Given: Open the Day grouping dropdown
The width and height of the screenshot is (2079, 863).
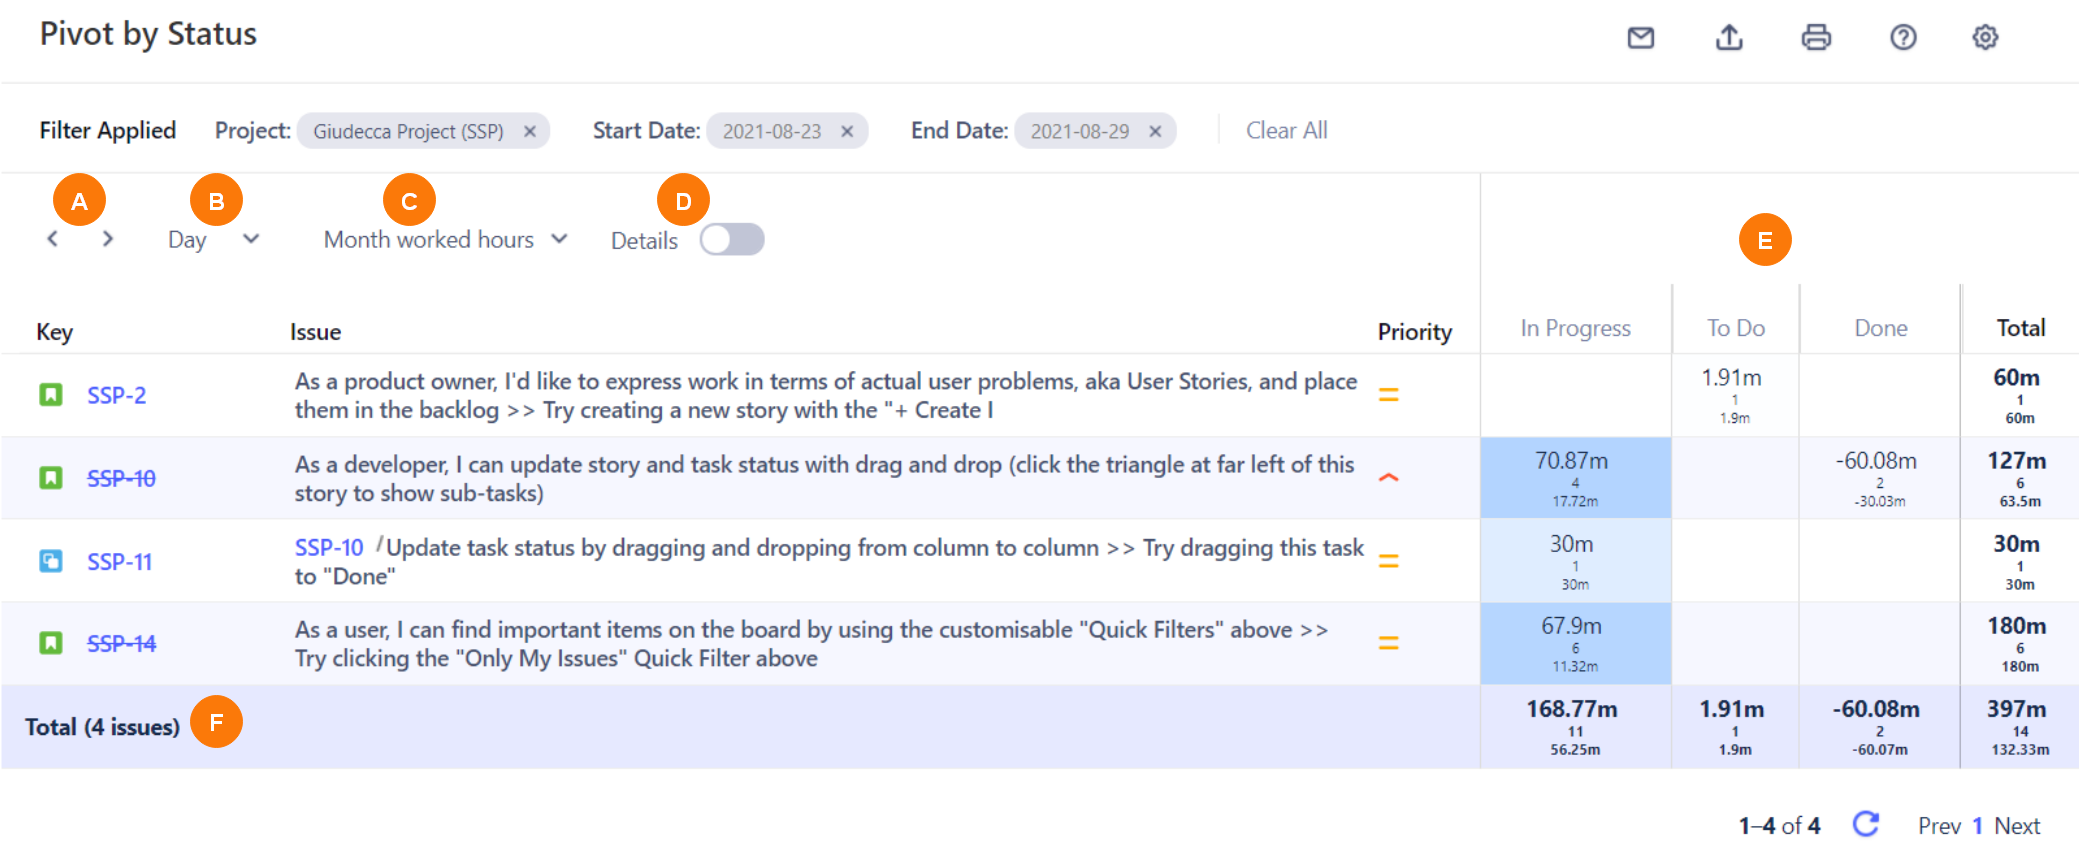Looking at the screenshot, I should [213, 240].
